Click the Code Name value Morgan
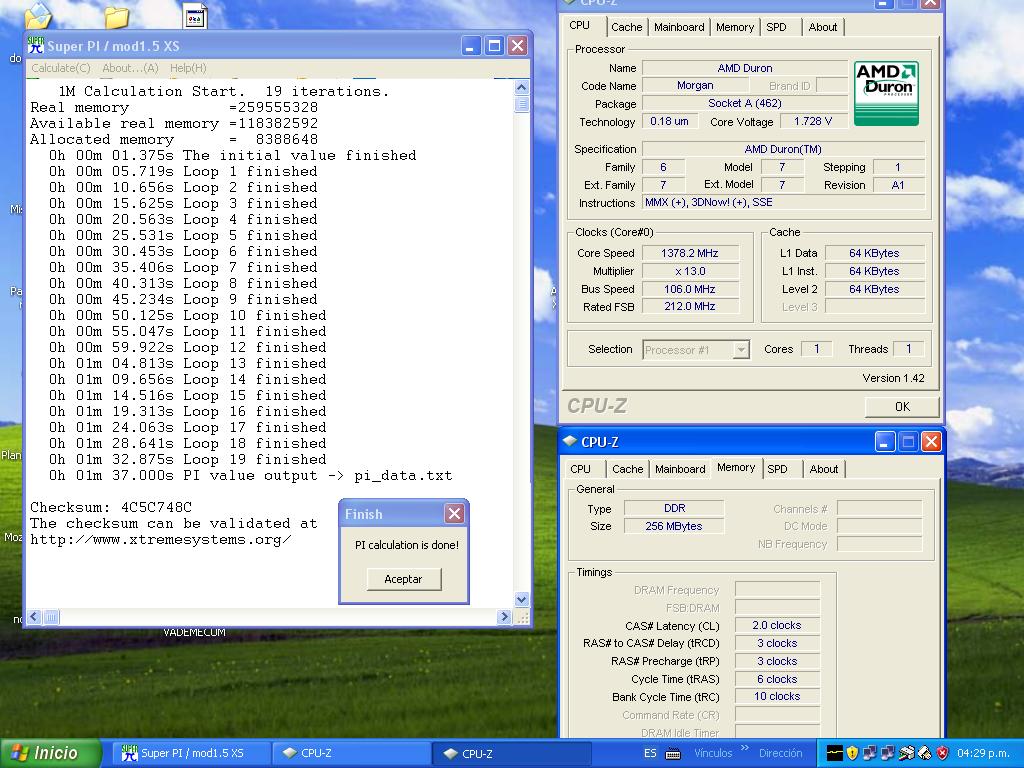Image resolution: width=1024 pixels, height=768 pixels. pos(695,85)
